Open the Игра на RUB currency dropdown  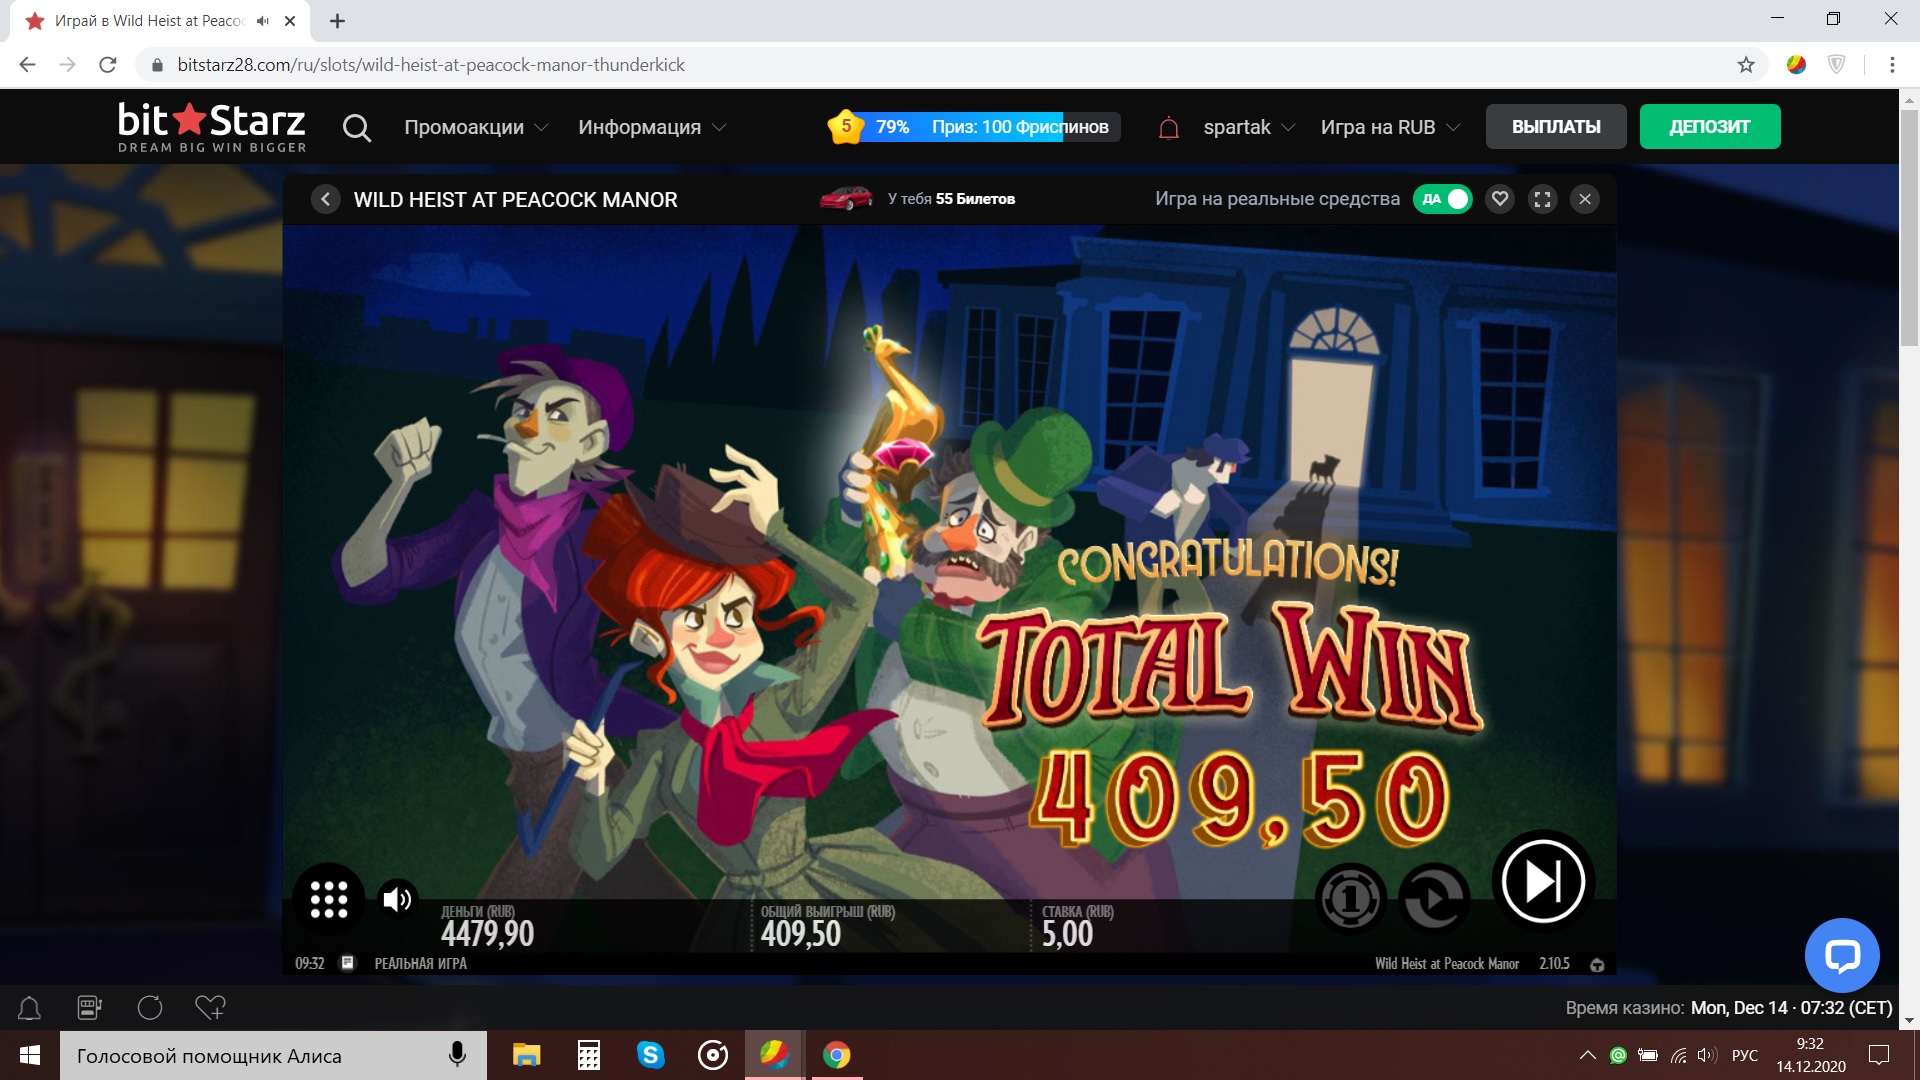click(1390, 127)
